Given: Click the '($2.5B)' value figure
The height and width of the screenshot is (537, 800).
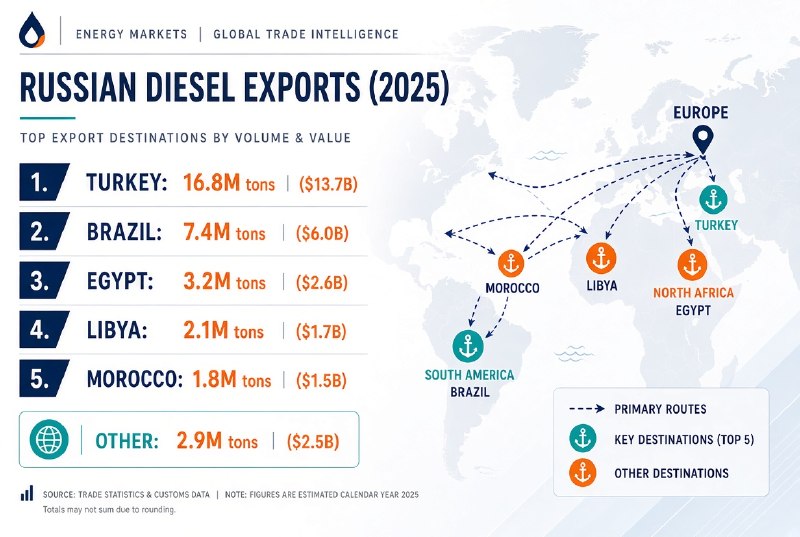Looking at the screenshot, I should [313, 441].
